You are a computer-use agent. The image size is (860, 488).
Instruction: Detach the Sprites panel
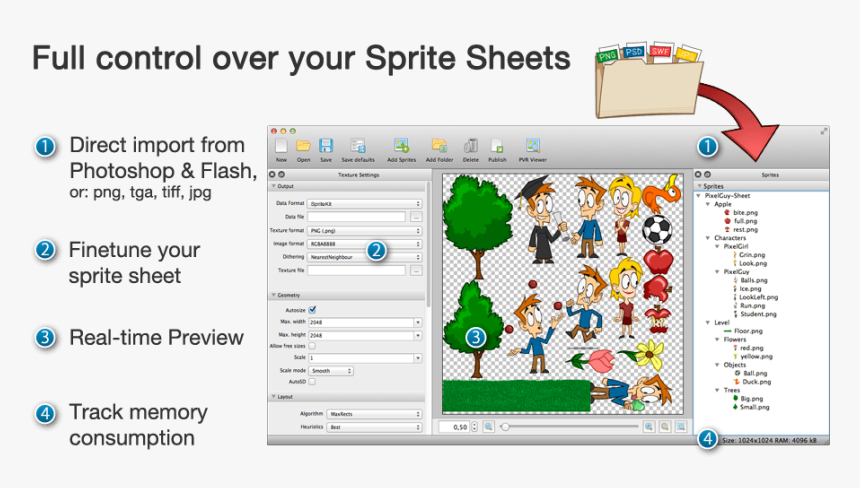(708, 174)
